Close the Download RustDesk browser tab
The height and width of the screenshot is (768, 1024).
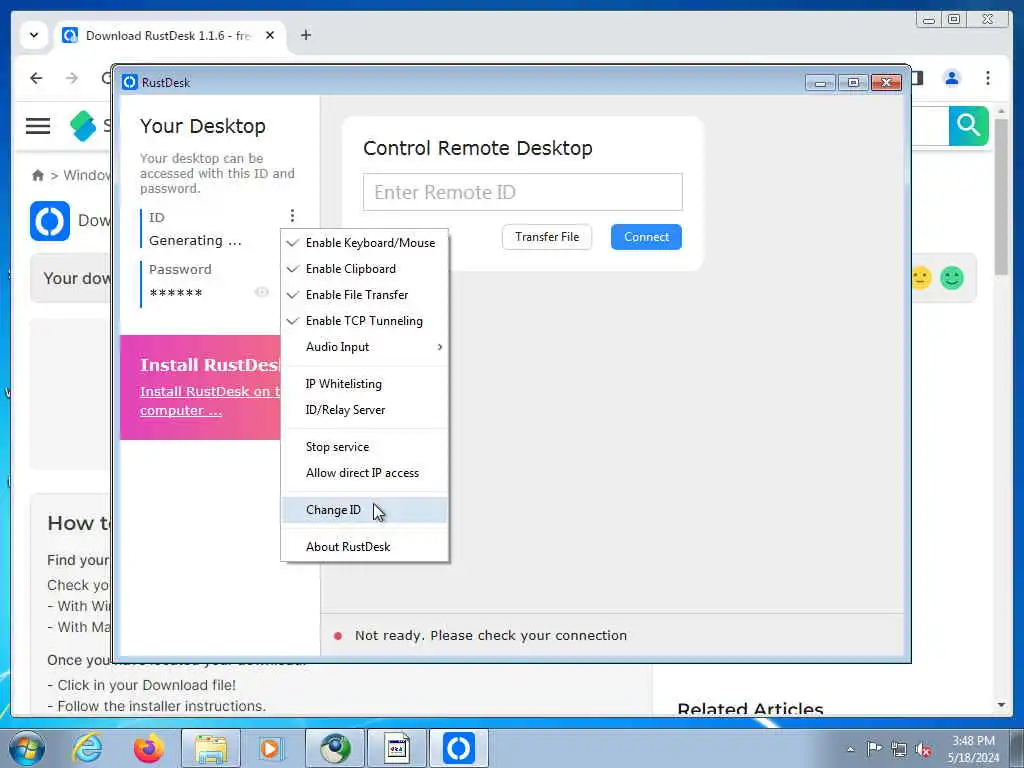click(270, 35)
